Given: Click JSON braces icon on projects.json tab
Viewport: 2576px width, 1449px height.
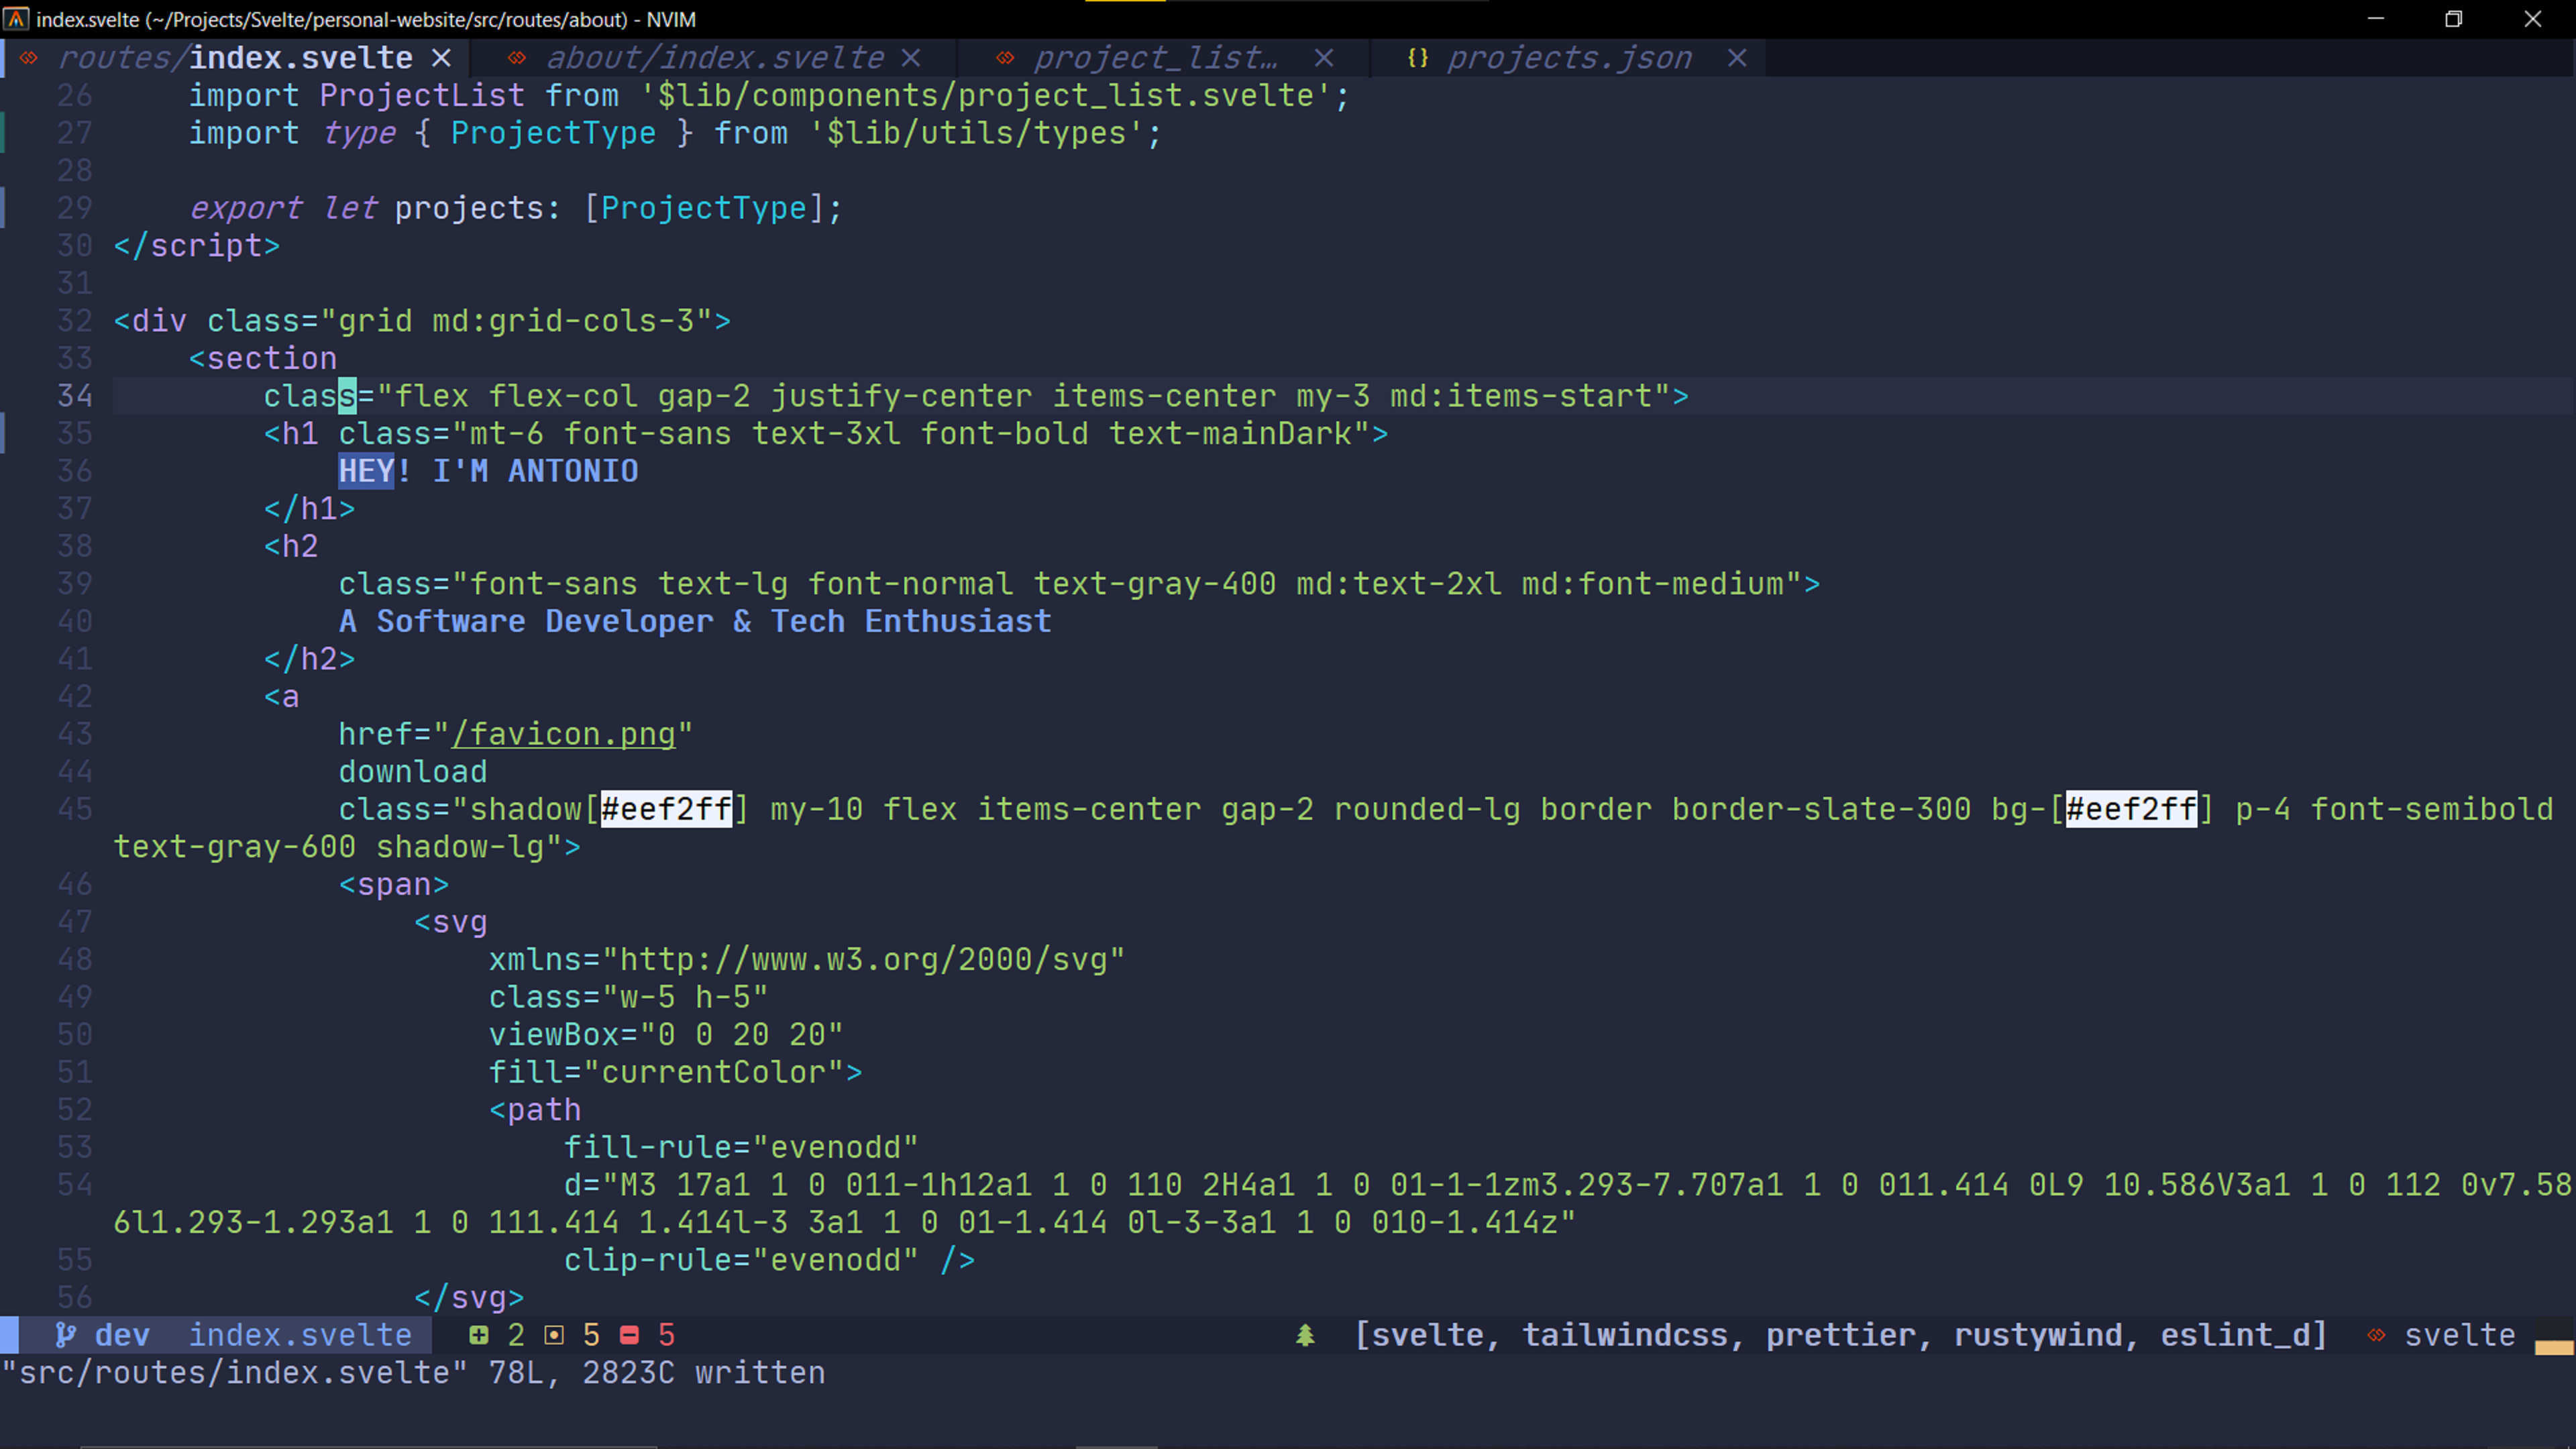Looking at the screenshot, I should [1417, 58].
